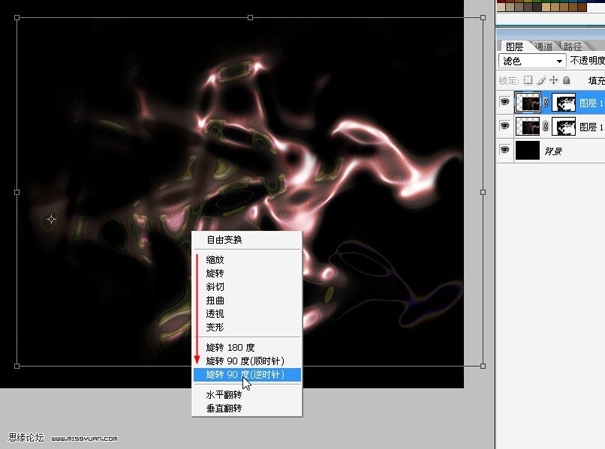Image resolution: width=605 pixels, height=449 pixels.
Task: Click the mask thumbnail of the unselected 图层 1 layer
Action: (x=563, y=127)
